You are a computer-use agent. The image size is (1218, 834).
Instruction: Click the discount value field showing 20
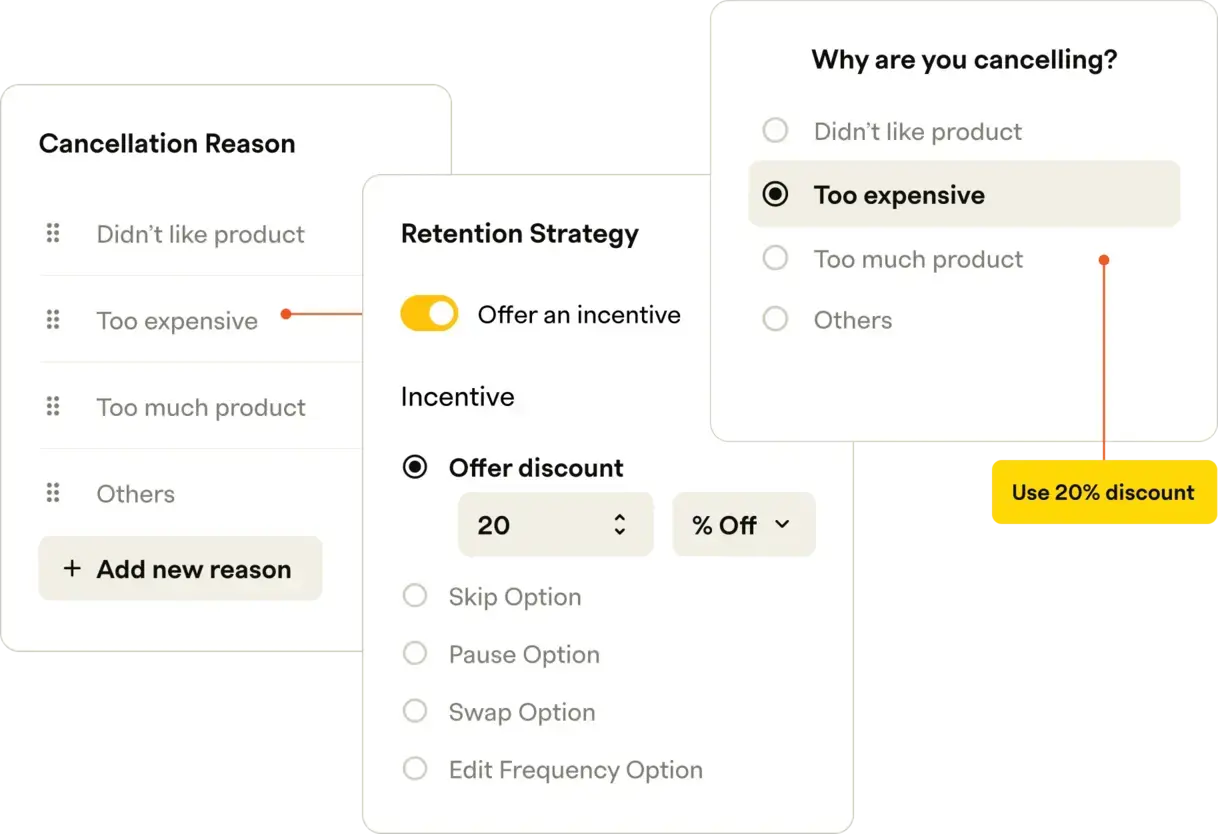click(x=530, y=525)
